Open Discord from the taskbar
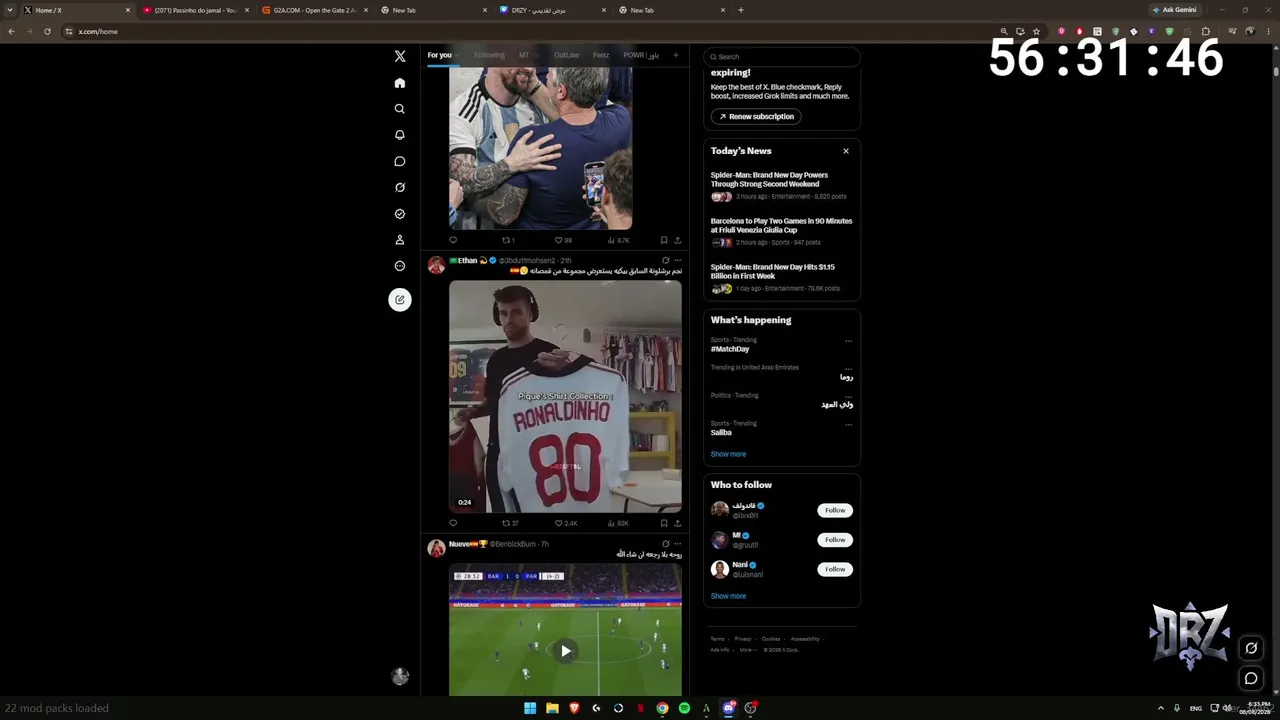Image resolution: width=1280 pixels, height=720 pixels. [729, 708]
